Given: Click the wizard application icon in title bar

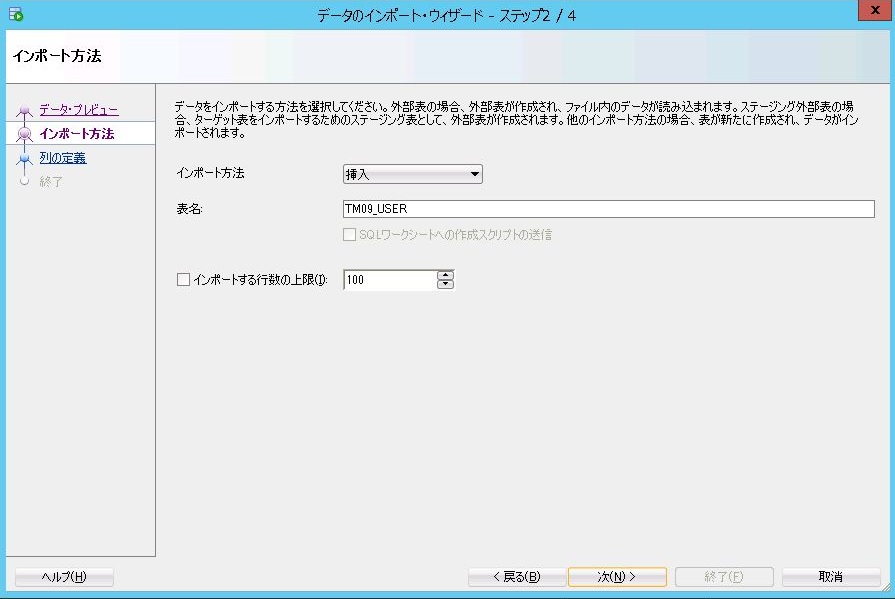Looking at the screenshot, I should 15,15.
